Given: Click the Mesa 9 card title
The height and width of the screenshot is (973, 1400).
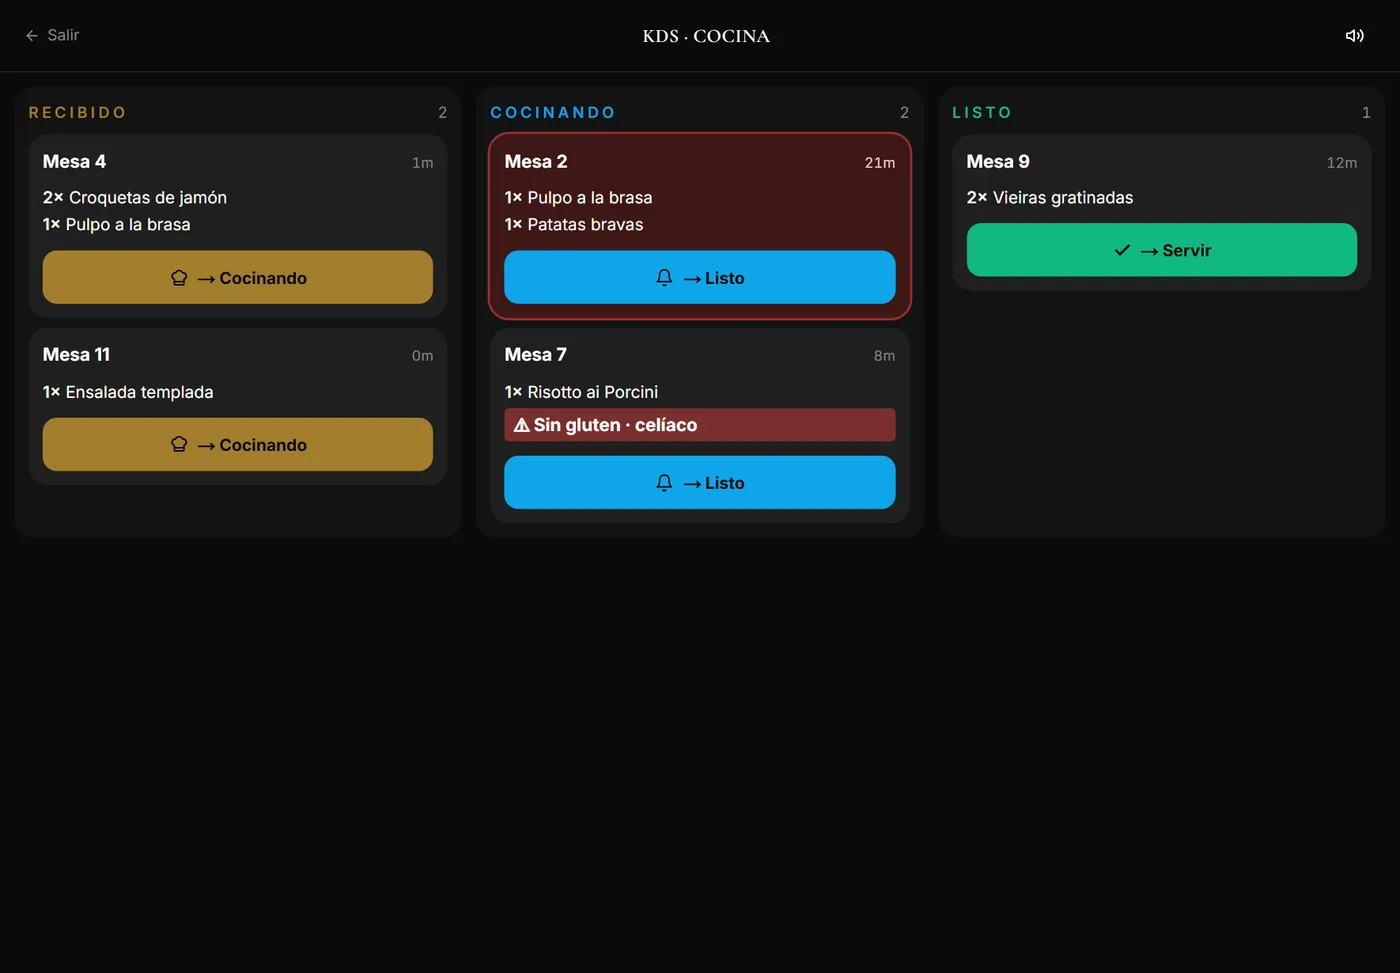Looking at the screenshot, I should tap(998, 161).
